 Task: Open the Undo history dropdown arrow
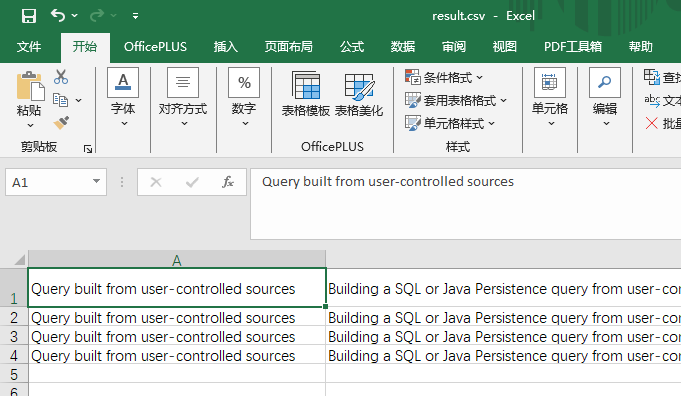pos(75,16)
